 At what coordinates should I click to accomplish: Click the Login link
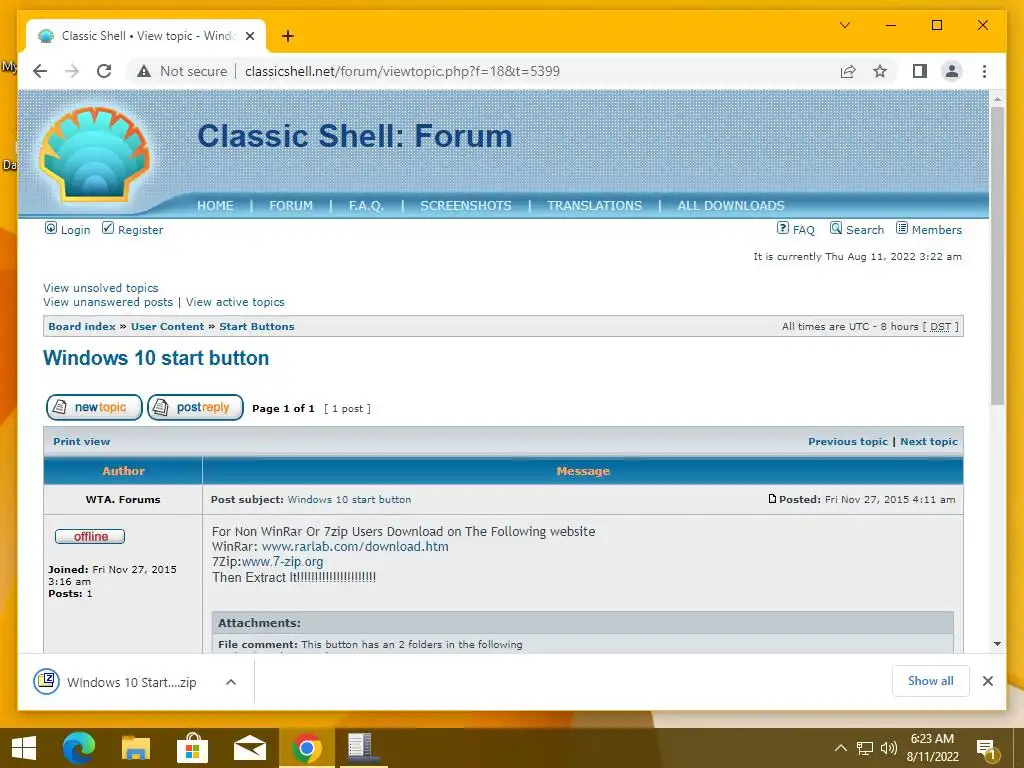pyautogui.click(x=76, y=230)
